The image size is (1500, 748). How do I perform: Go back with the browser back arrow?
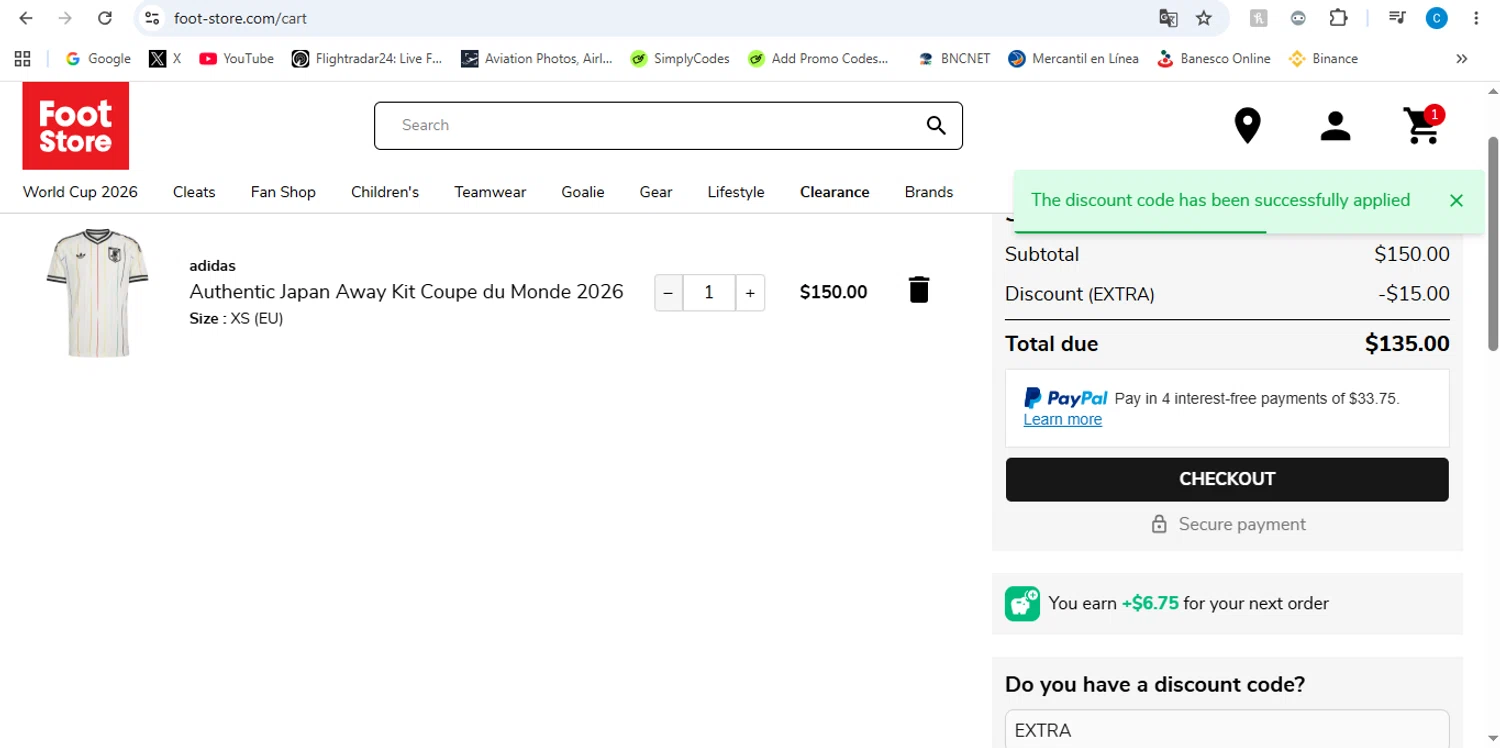(26, 18)
